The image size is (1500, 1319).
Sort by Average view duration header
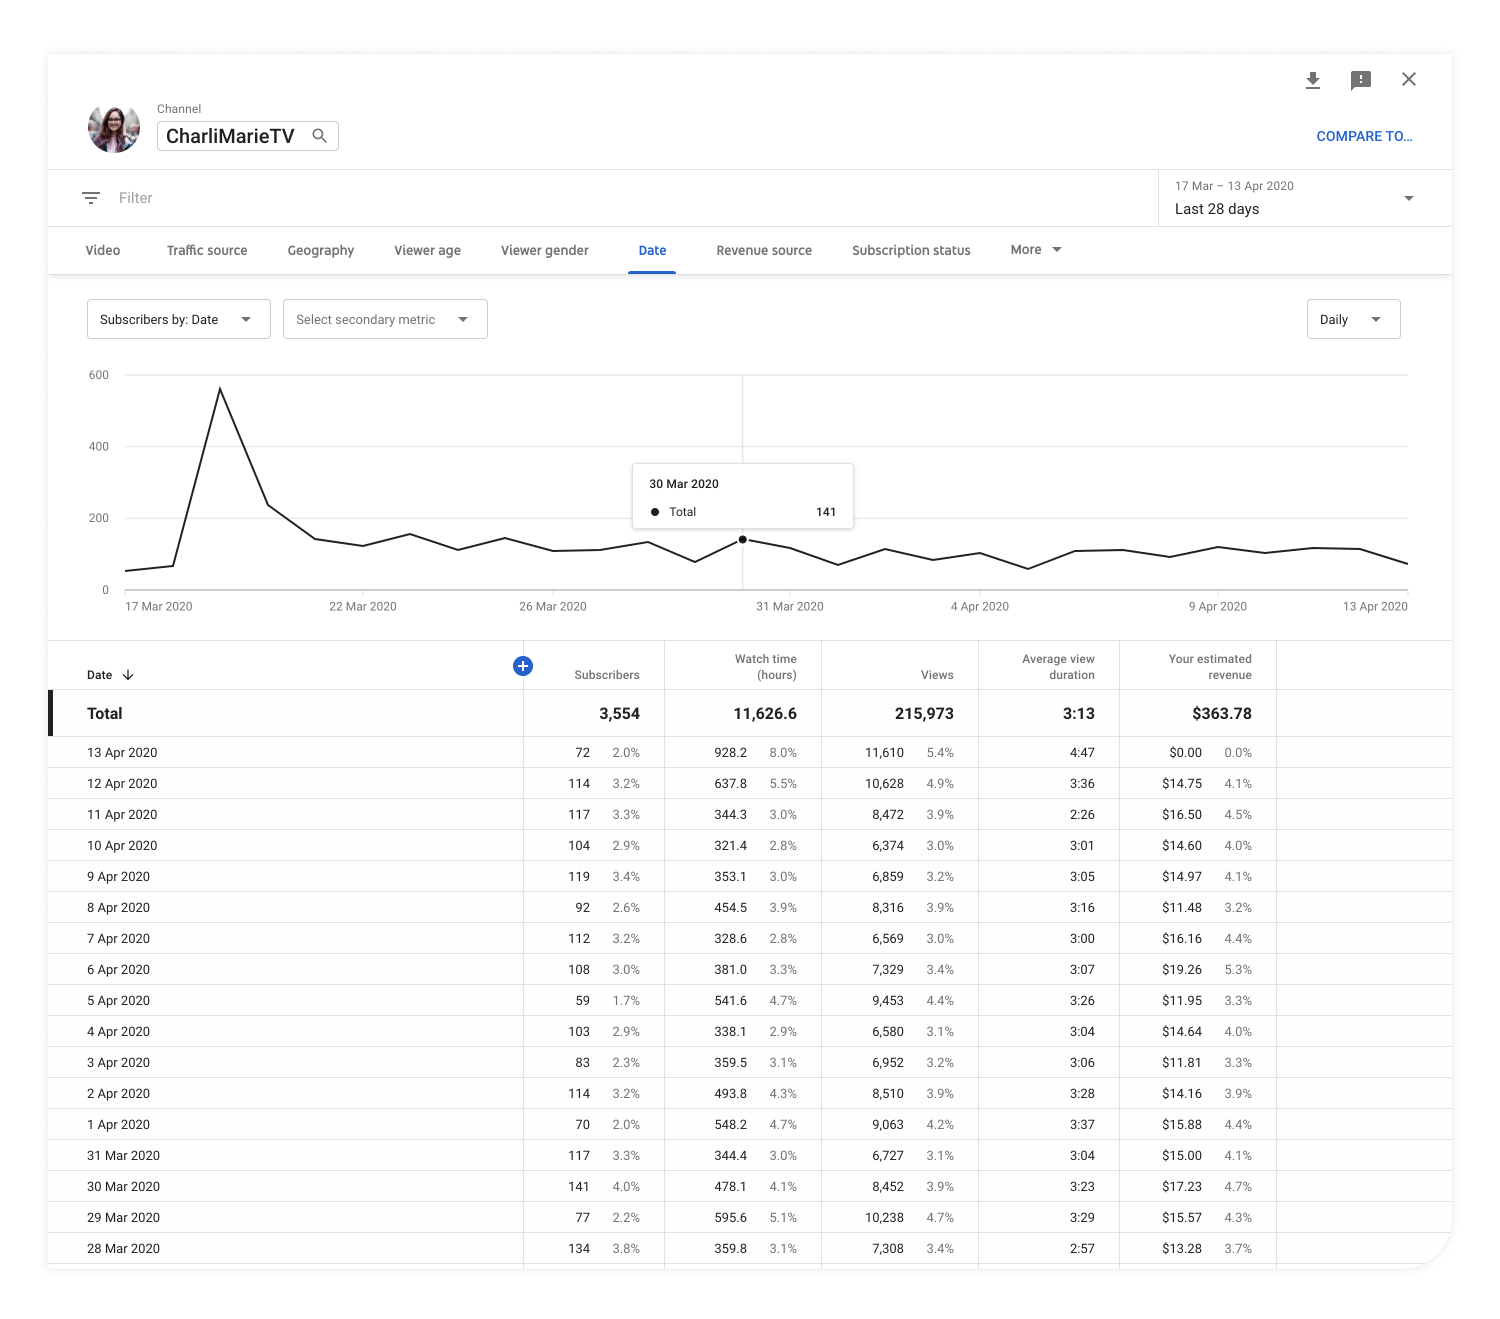coord(1058,667)
